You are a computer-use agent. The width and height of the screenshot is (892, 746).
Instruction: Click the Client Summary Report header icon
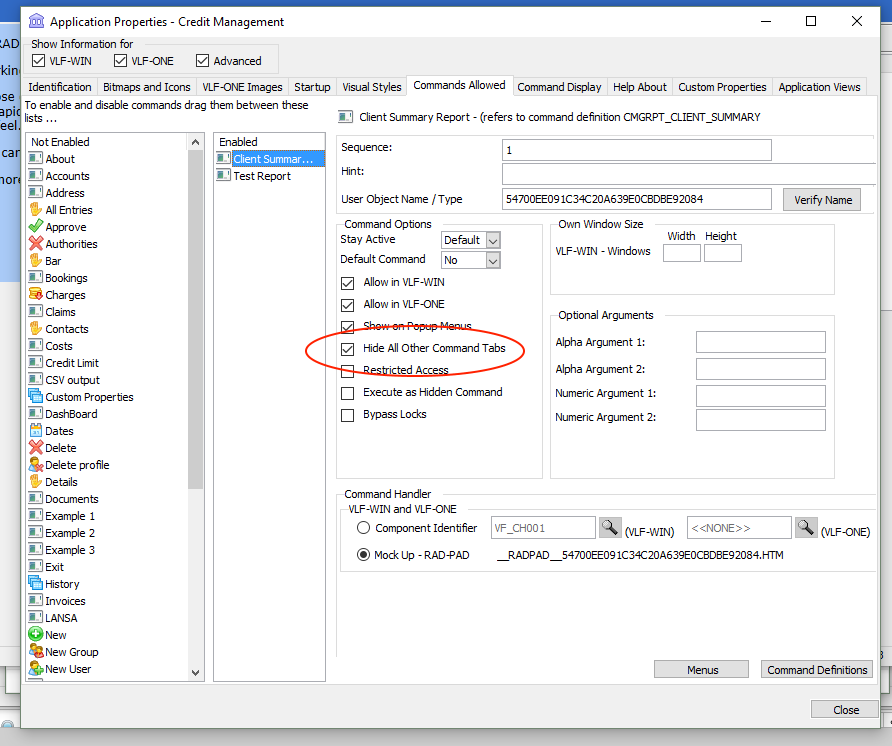(x=345, y=117)
